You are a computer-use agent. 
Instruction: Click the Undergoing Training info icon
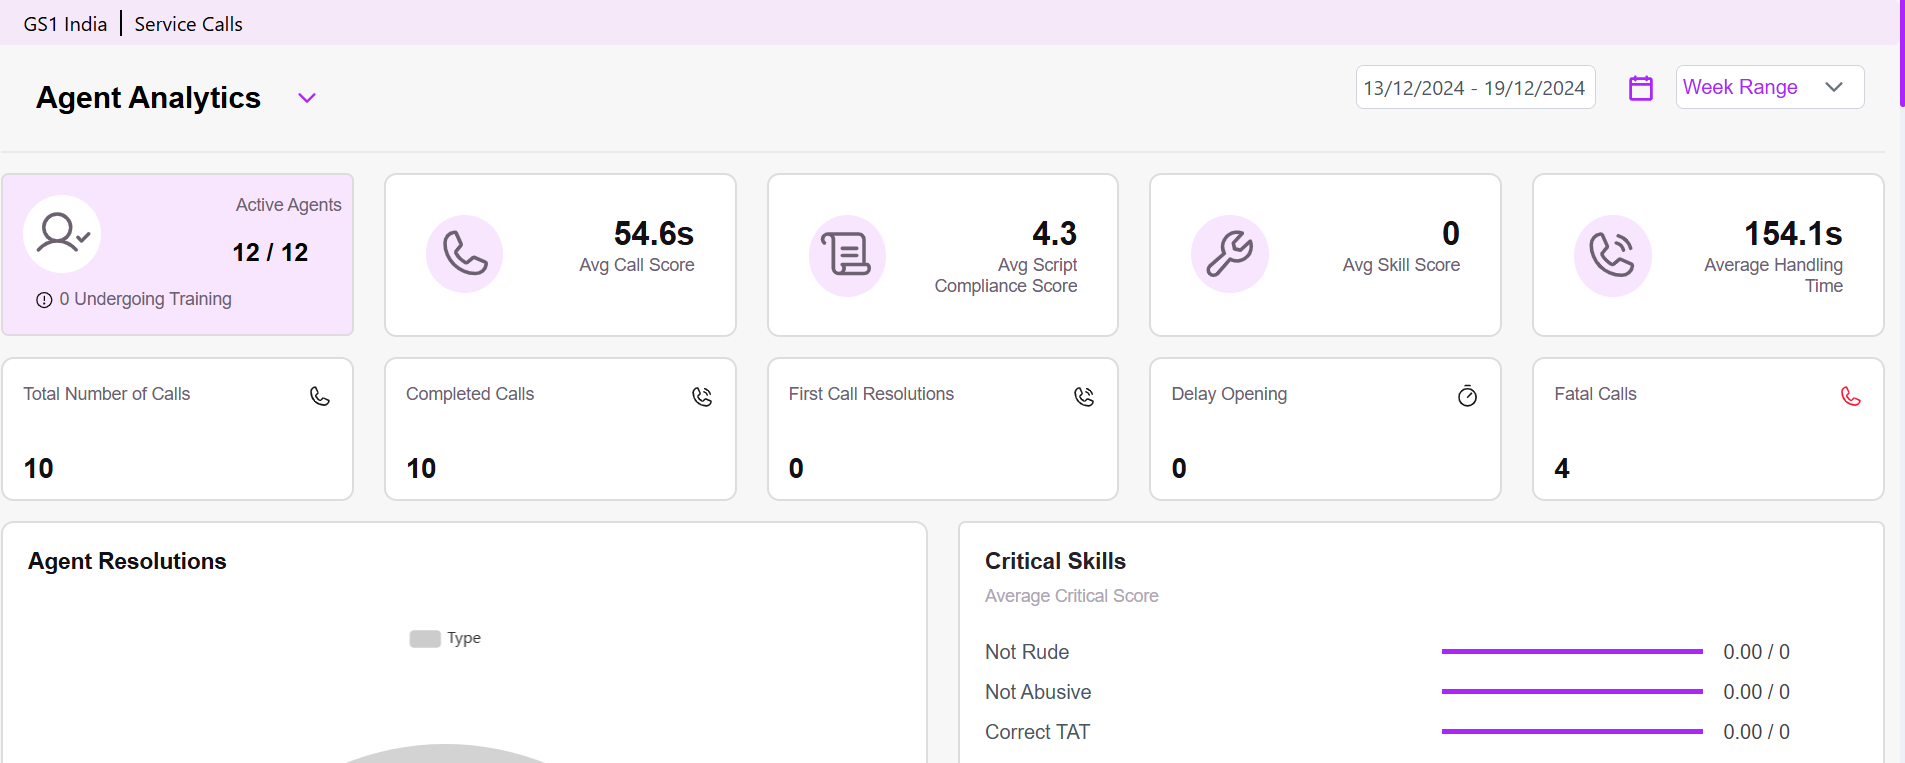pos(44,300)
